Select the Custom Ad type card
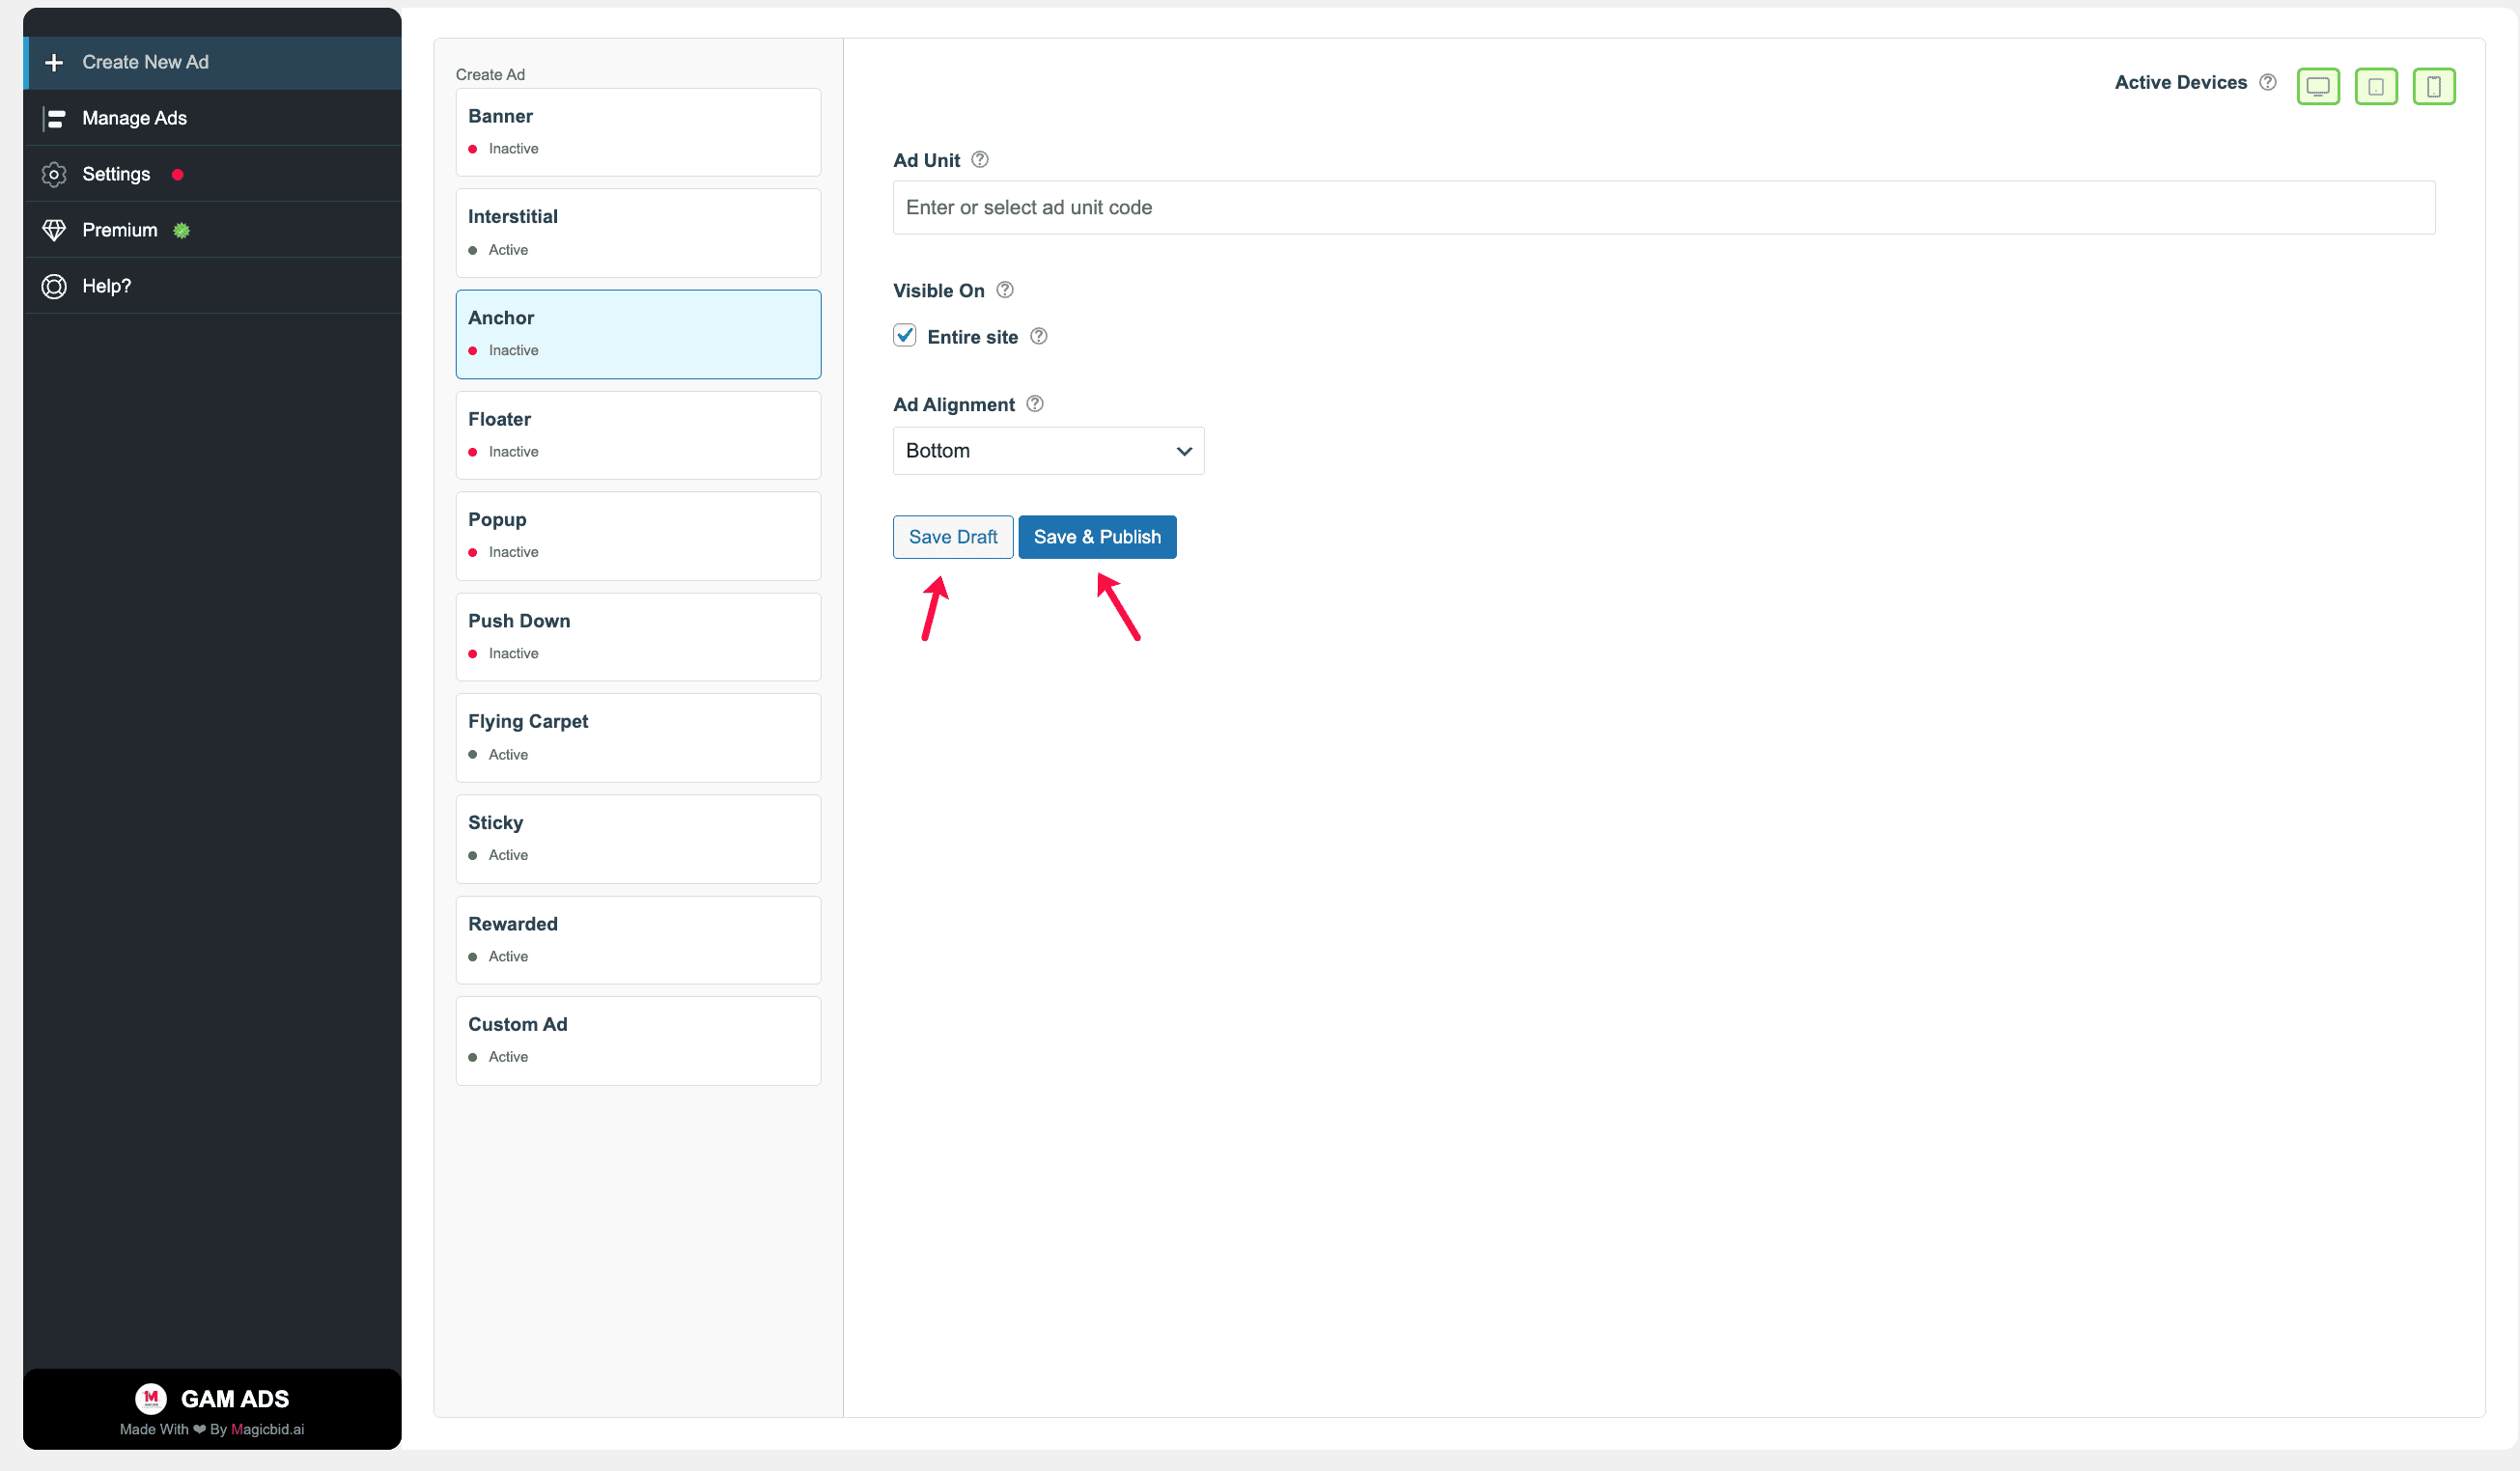 (x=638, y=1041)
